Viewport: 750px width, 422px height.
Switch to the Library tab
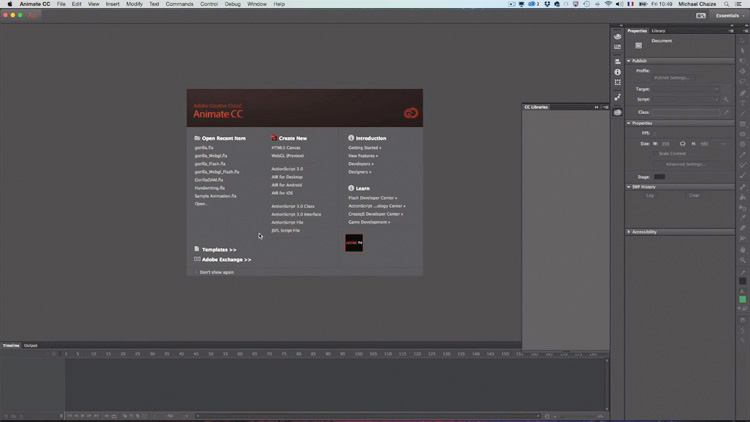coord(658,31)
